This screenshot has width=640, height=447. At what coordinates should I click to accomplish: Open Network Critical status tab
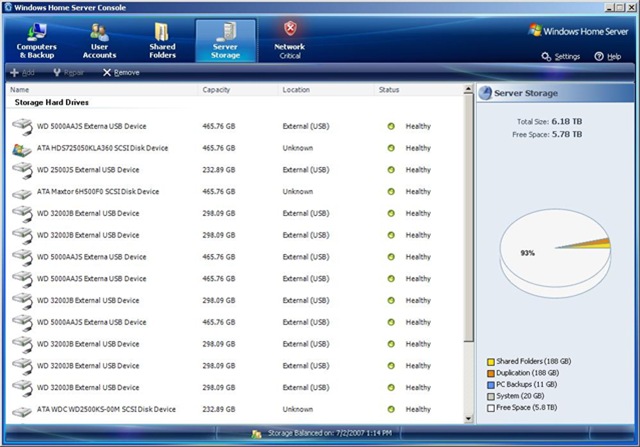coord(290,41)
